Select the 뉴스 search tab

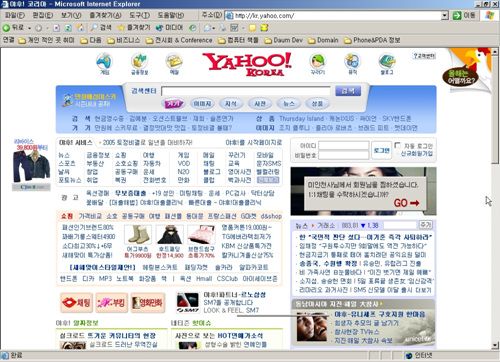[289, 104]
